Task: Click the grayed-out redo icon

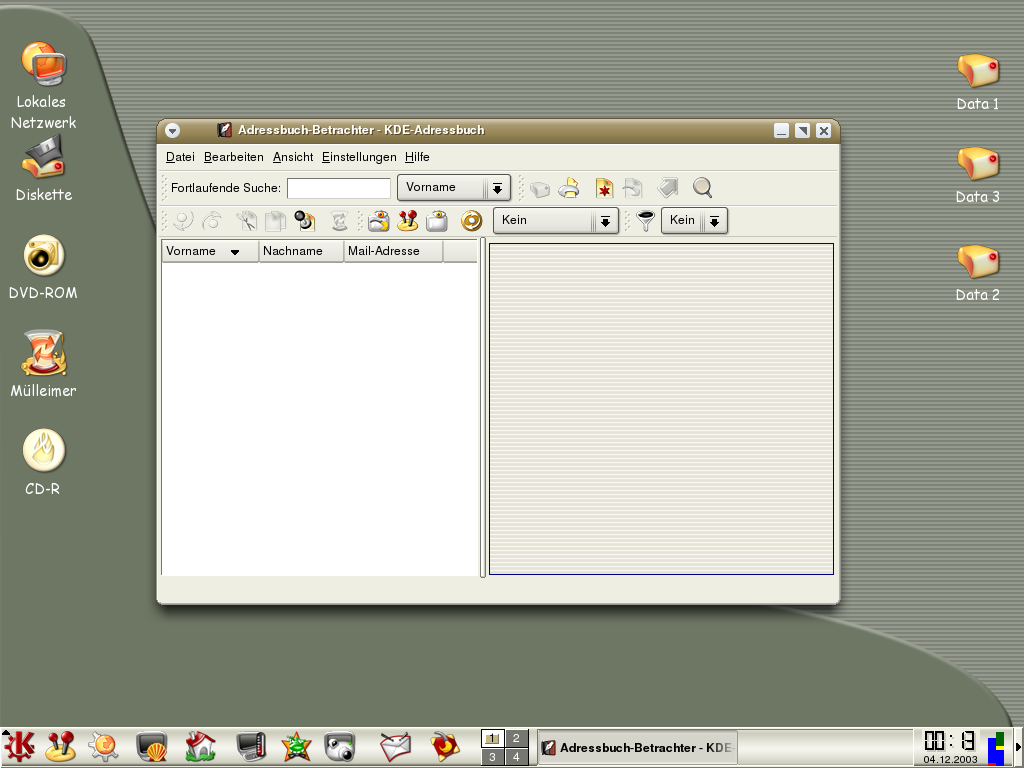Action: (x=213, y=221)
